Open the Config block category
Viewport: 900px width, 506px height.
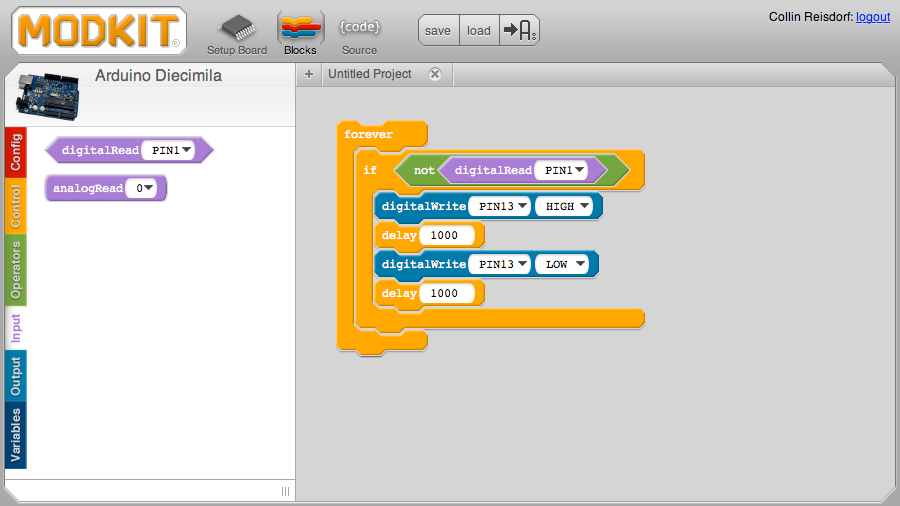coord(16,153)
